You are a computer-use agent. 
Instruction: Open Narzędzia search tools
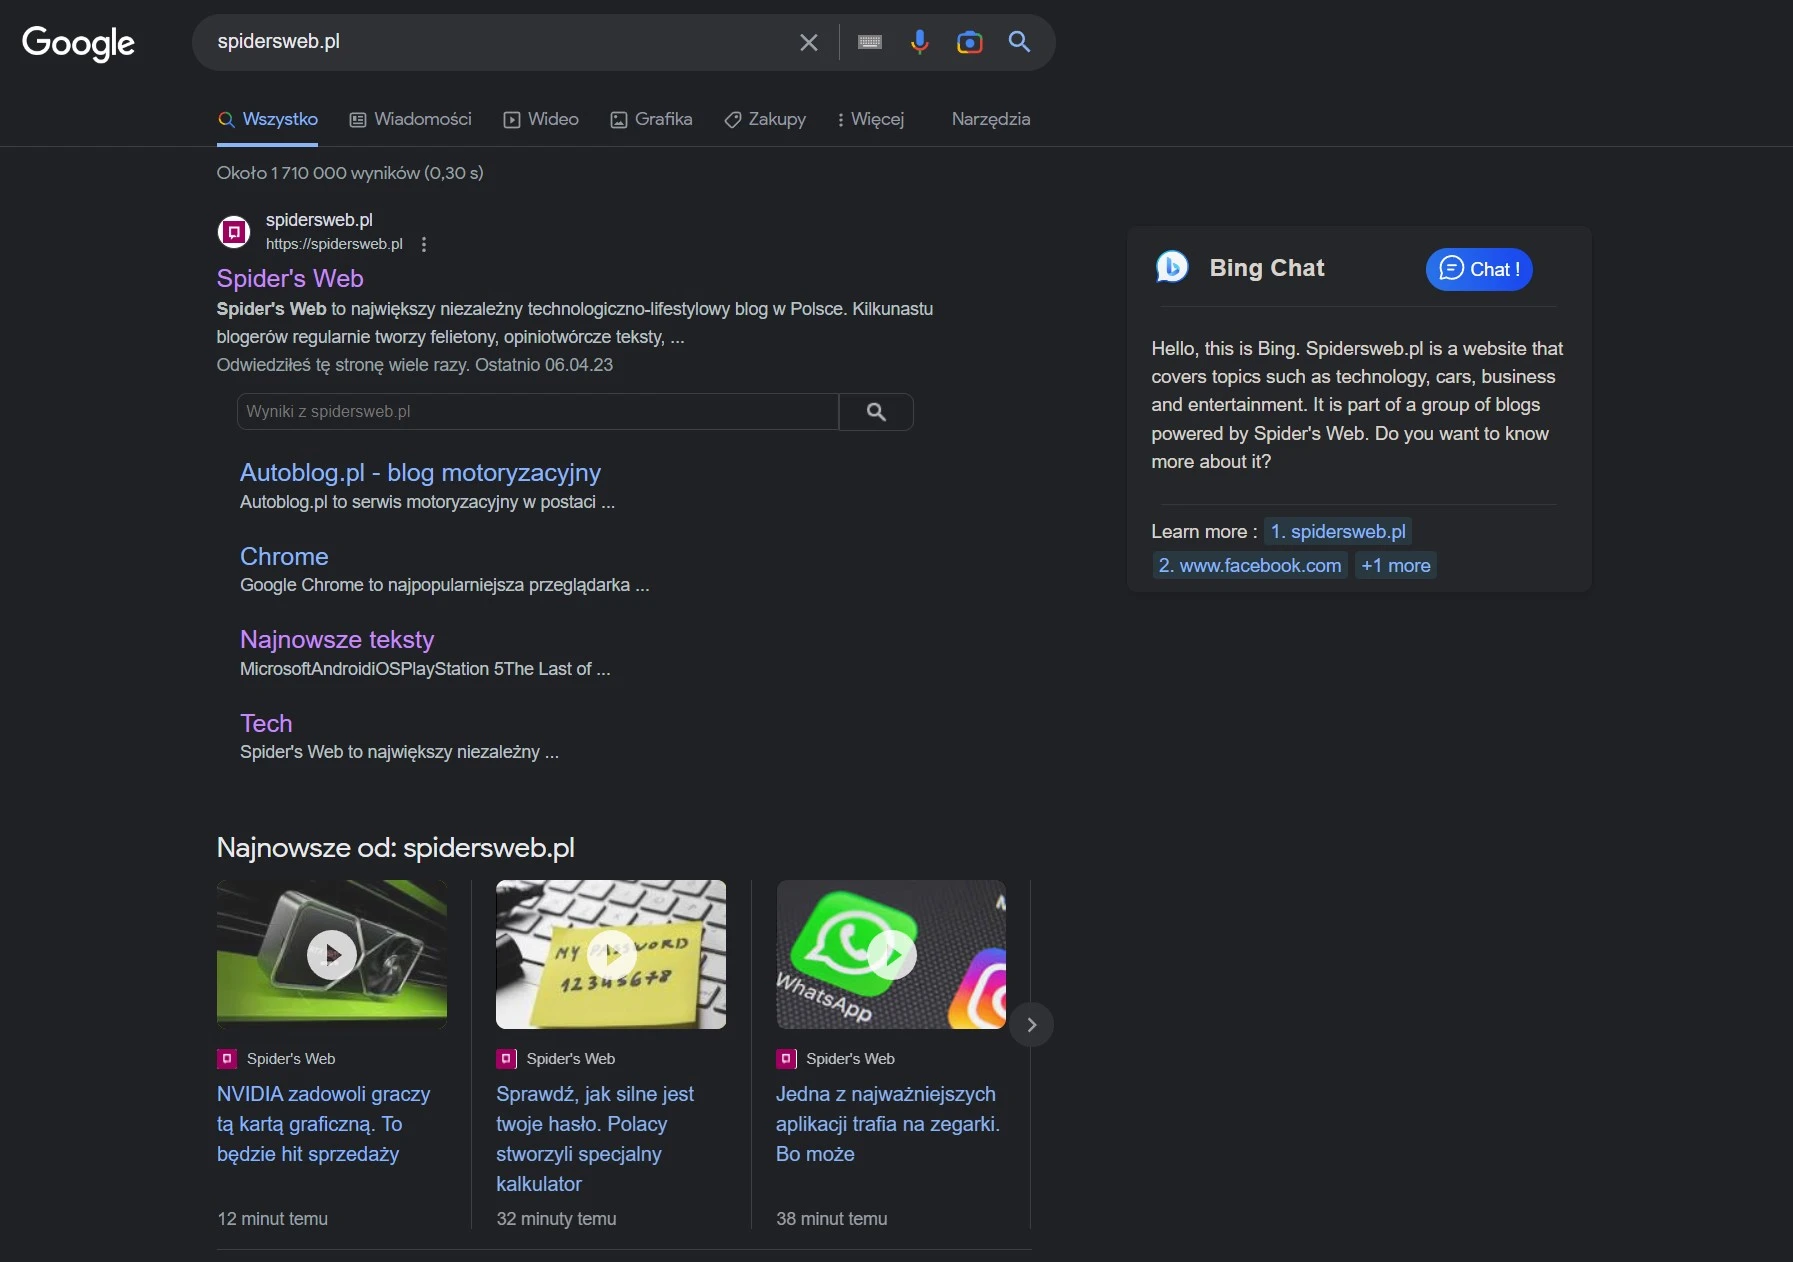[991, 119]
